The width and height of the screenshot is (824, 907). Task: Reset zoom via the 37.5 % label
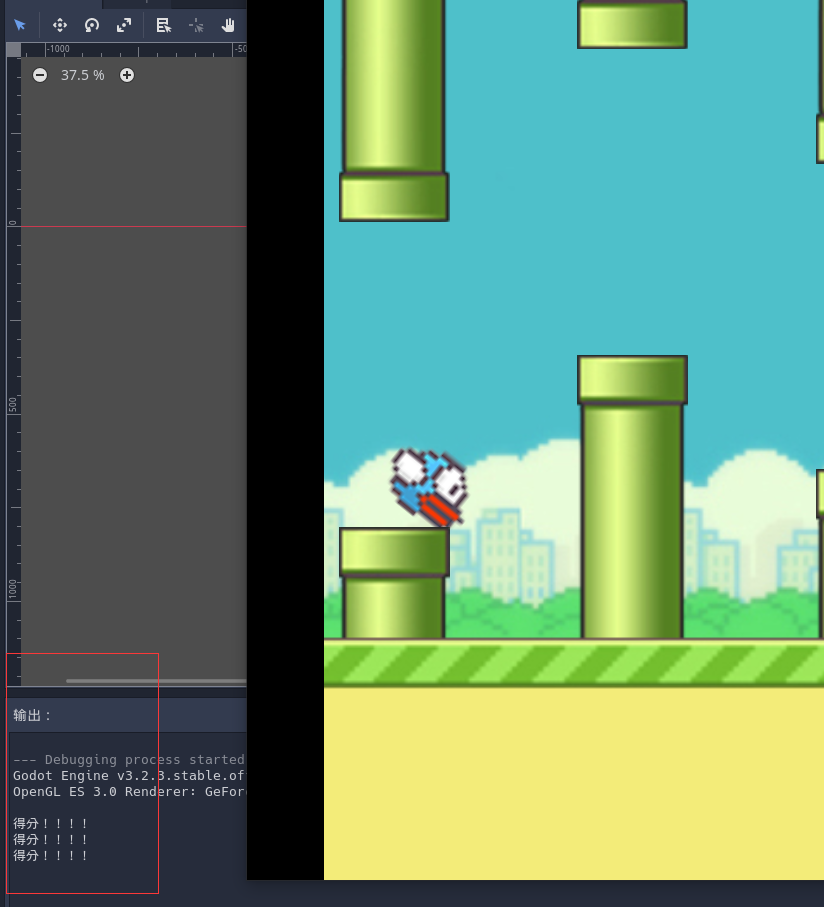[x=83, y=75]
